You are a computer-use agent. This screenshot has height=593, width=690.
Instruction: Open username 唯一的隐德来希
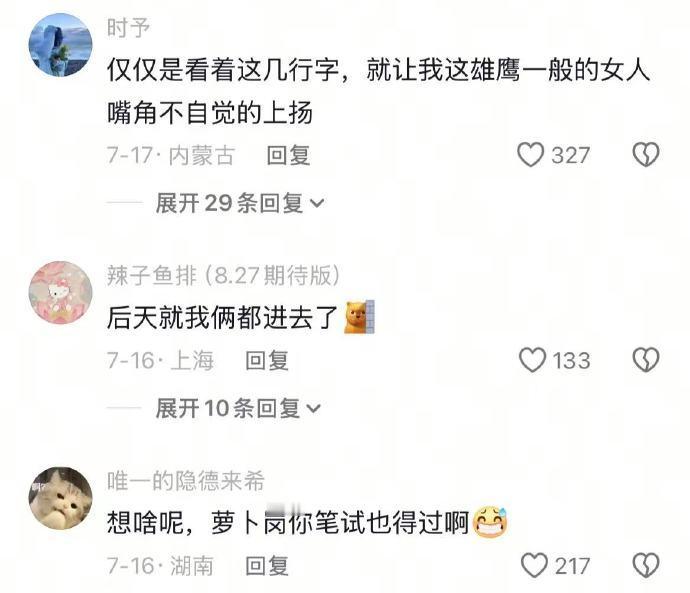[x=186, y=481]
